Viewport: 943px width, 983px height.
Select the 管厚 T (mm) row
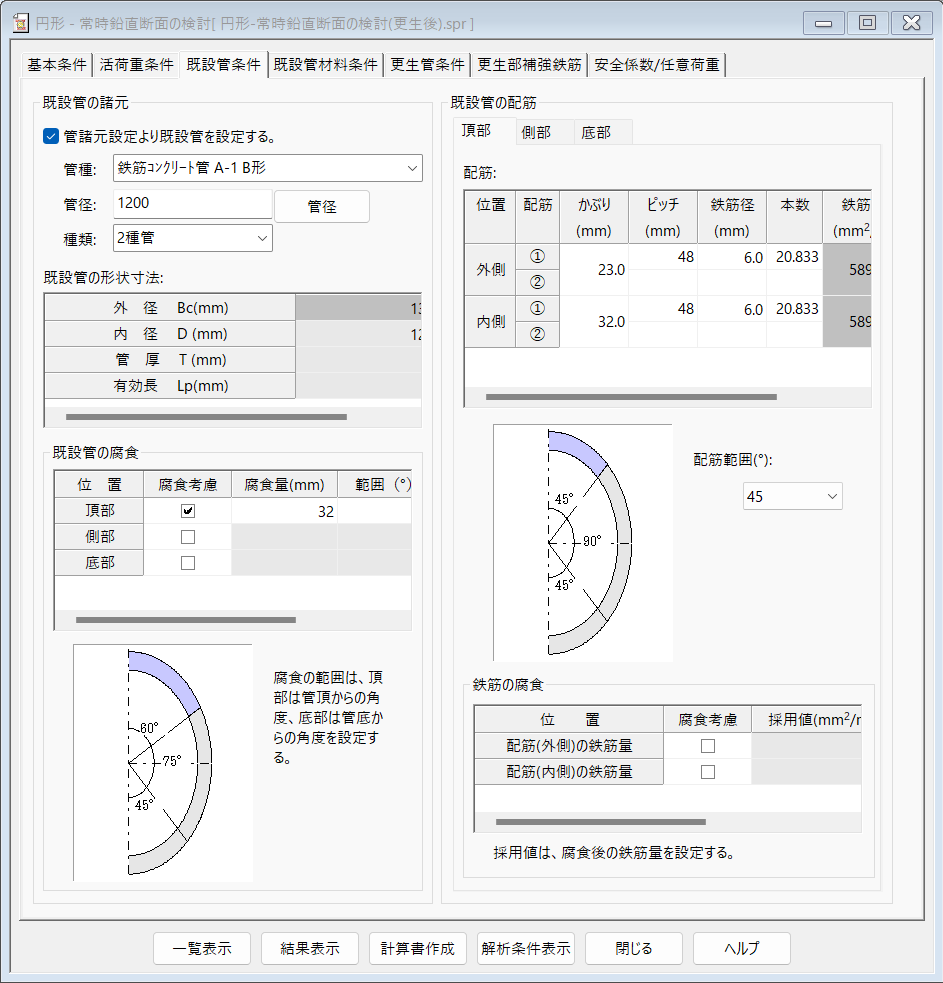tap(233, 360)
